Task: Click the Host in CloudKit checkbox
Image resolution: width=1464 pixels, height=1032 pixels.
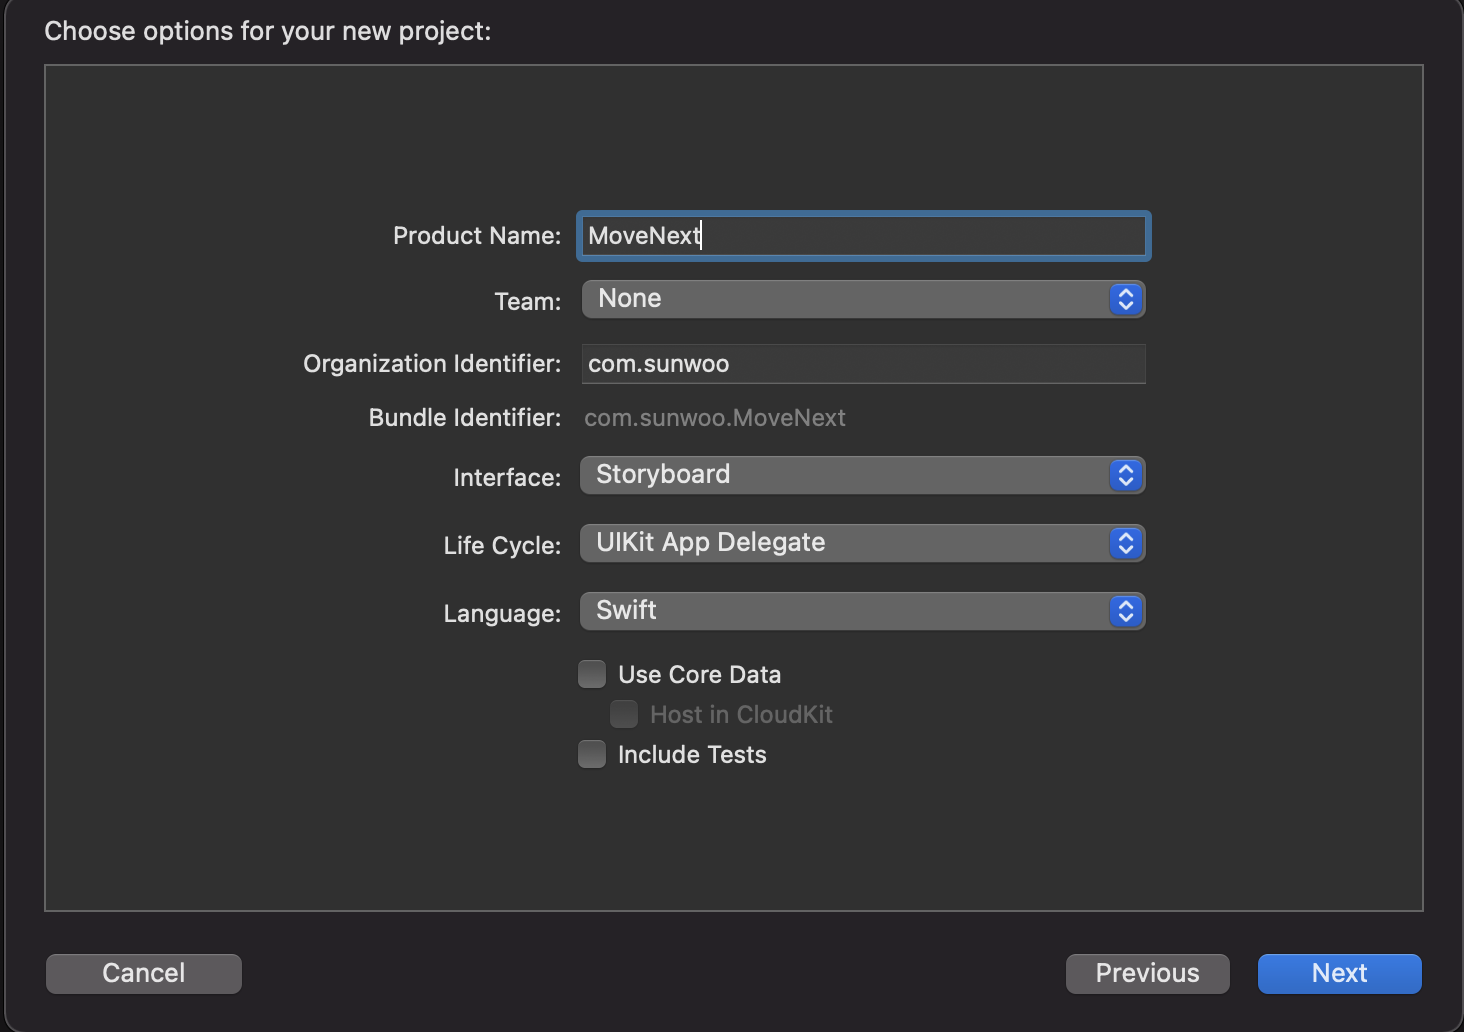Action: click(x=624, y=715)
